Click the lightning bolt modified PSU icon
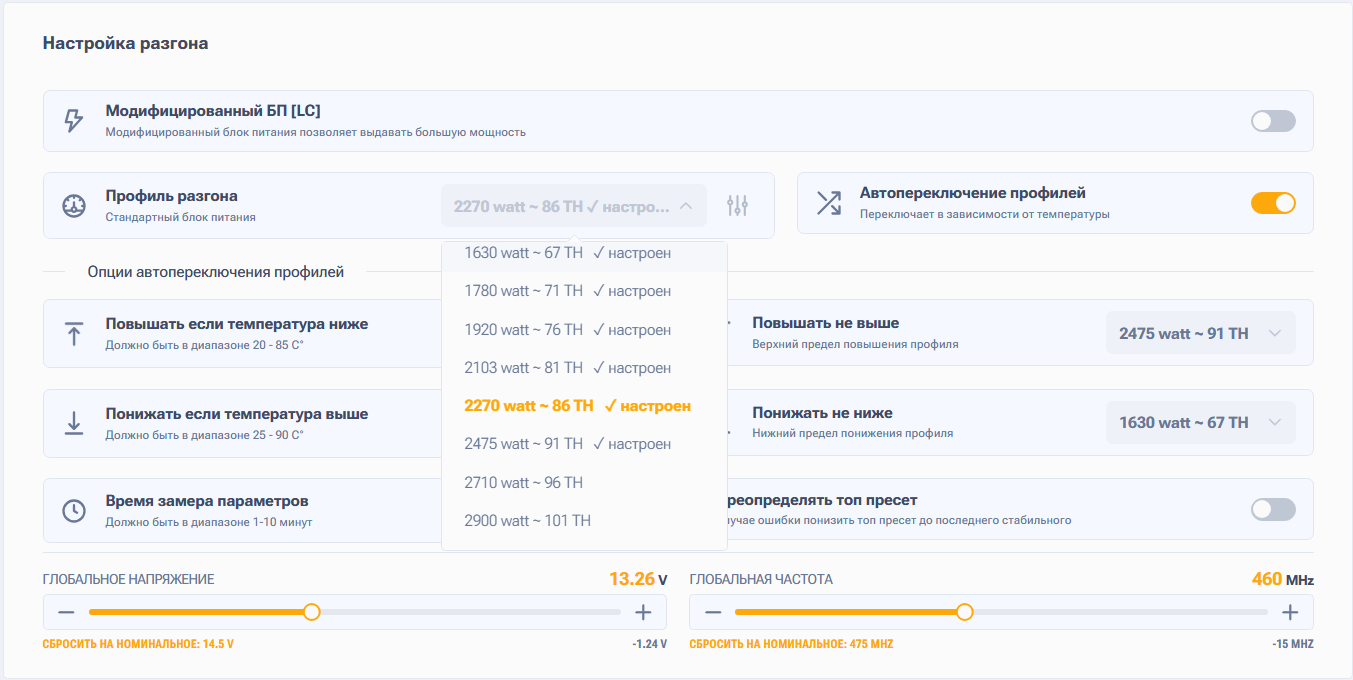This screenshot has width=1353, height=680. click(x=74, y=121)
